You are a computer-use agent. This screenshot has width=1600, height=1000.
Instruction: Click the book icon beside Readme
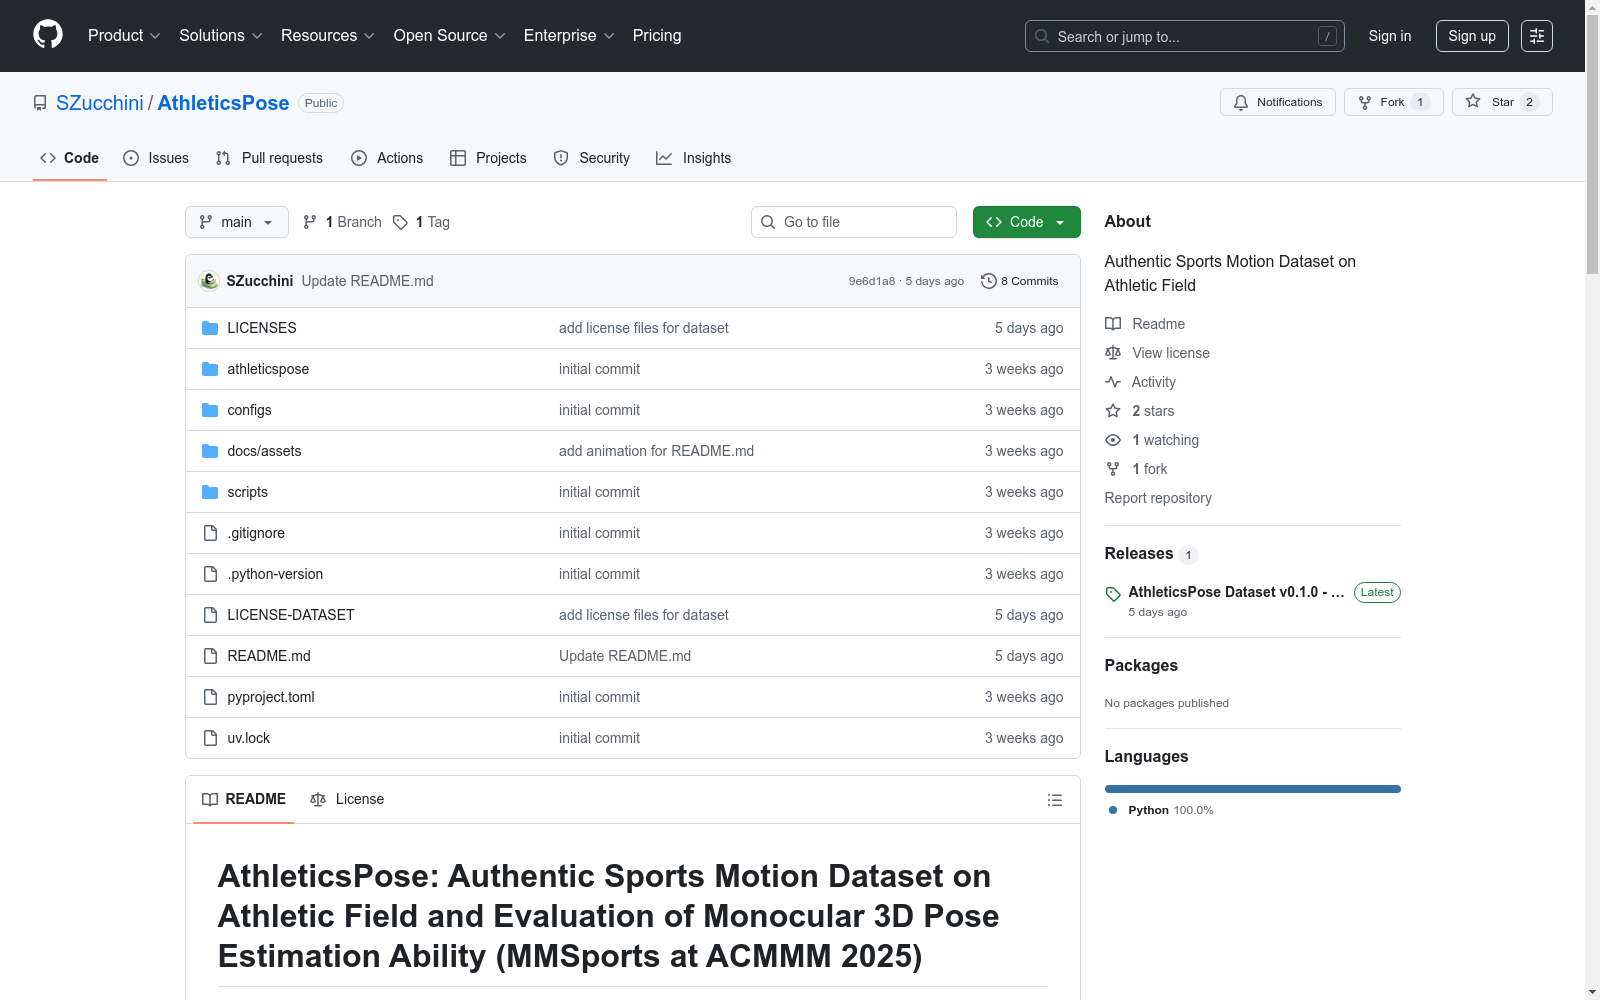[x=1113, y=324]
